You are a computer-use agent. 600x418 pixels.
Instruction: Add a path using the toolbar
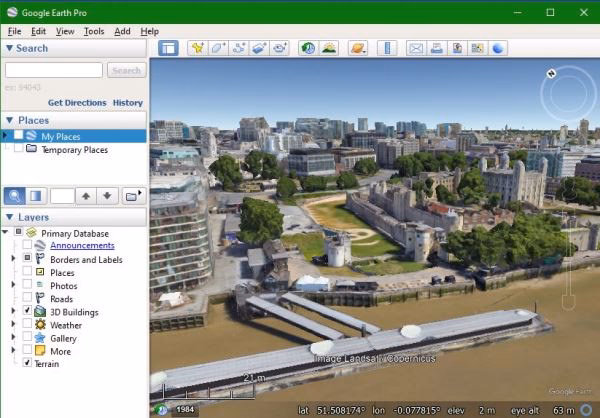pos(239,48)
